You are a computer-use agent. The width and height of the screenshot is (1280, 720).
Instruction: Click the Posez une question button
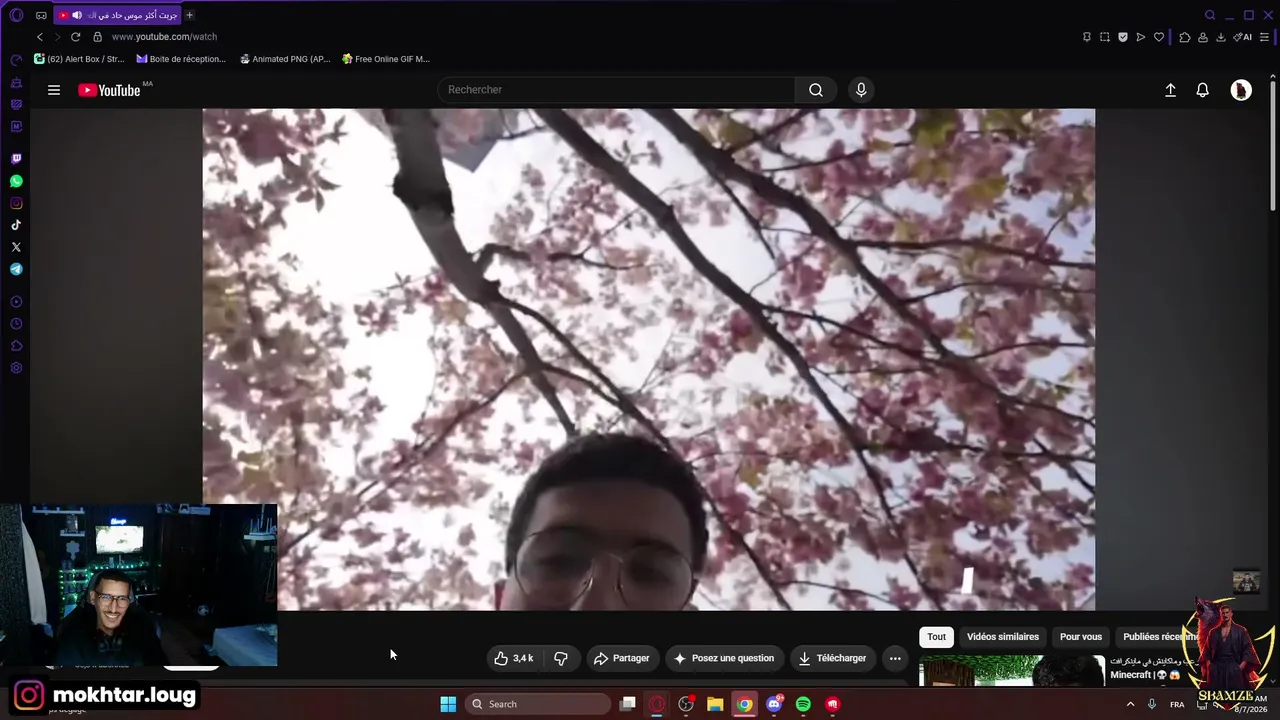[724, 658]
